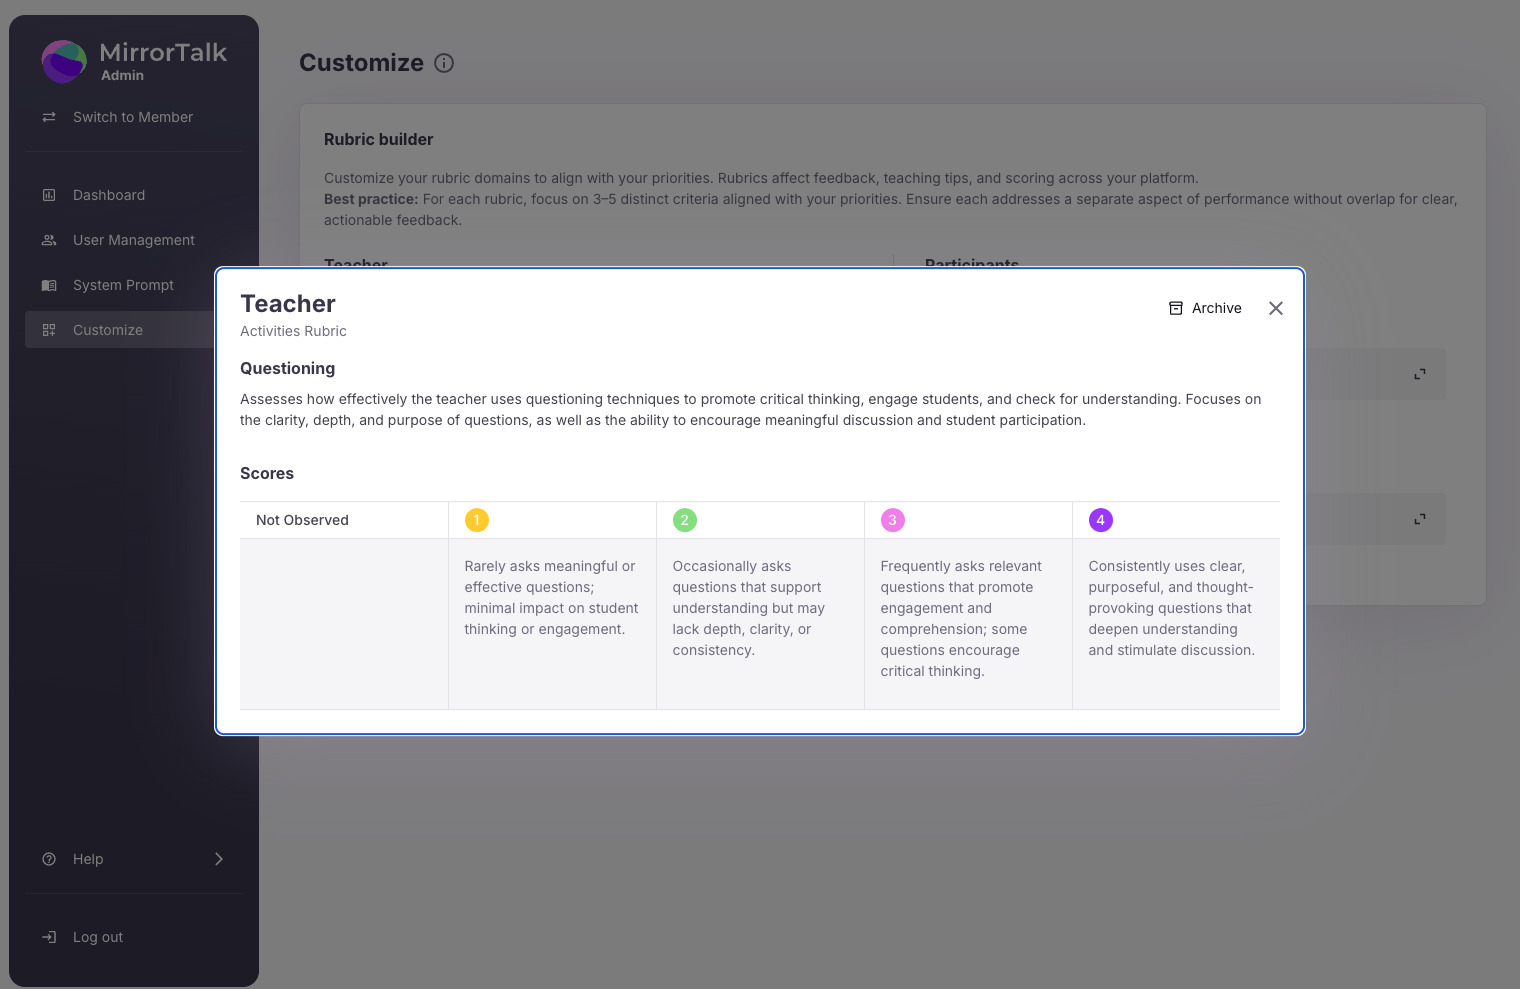
Task: Click the Log out door icon
Action: (x=49, y=937)
